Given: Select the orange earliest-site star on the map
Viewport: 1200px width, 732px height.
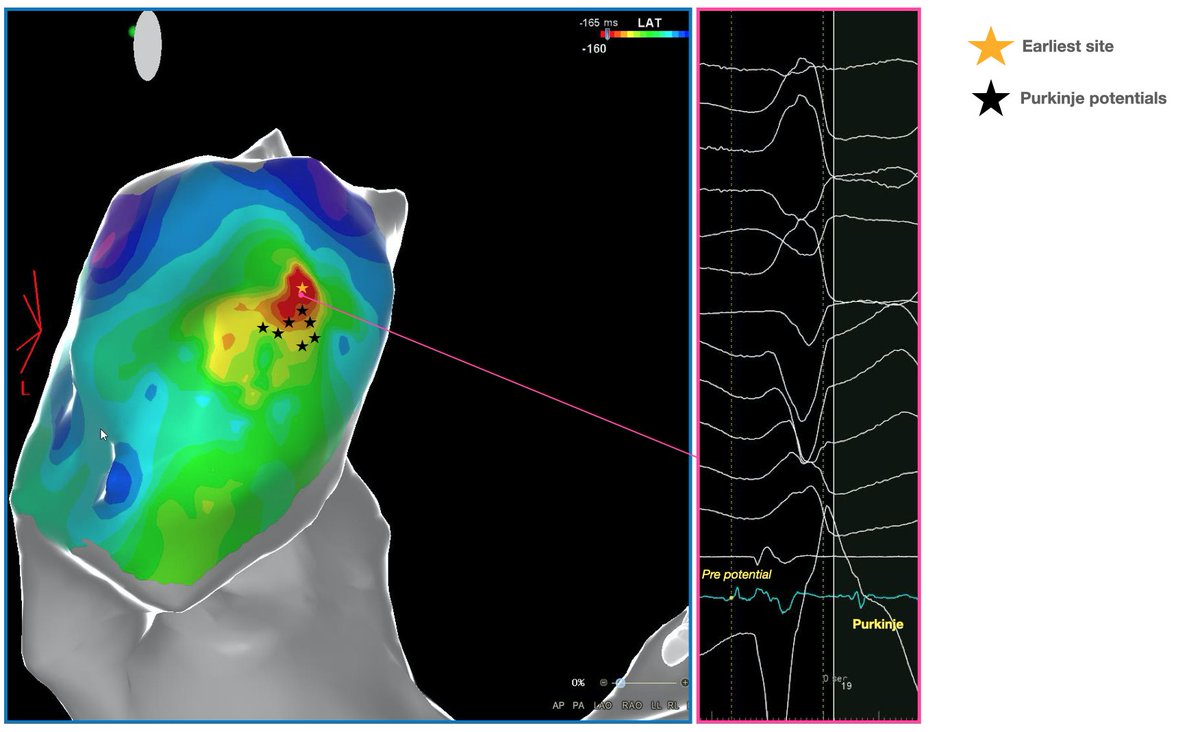Looking at the screenshot, I should pyautogui.click(x=302, y=288).
